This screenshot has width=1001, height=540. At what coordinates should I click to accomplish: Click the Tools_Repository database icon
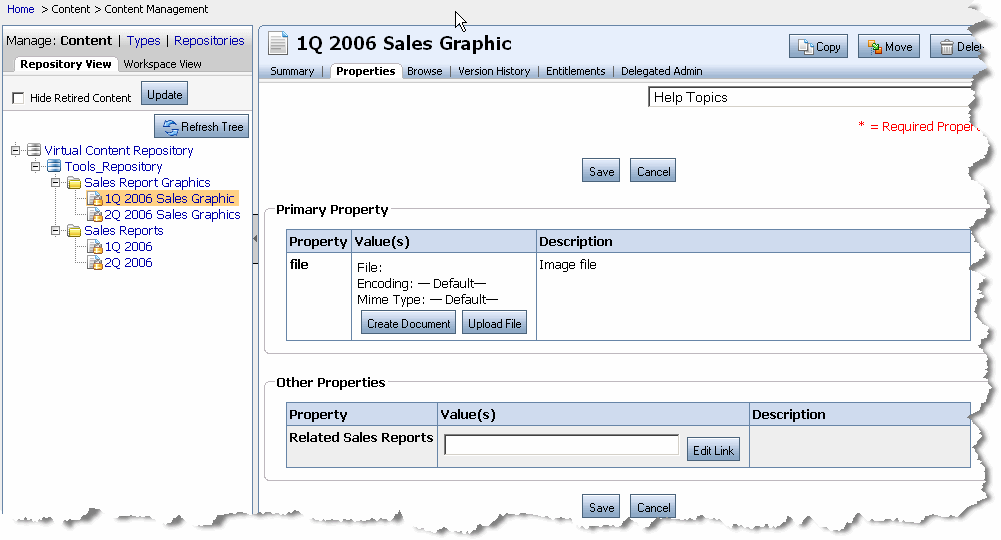(x=54, y=166)
